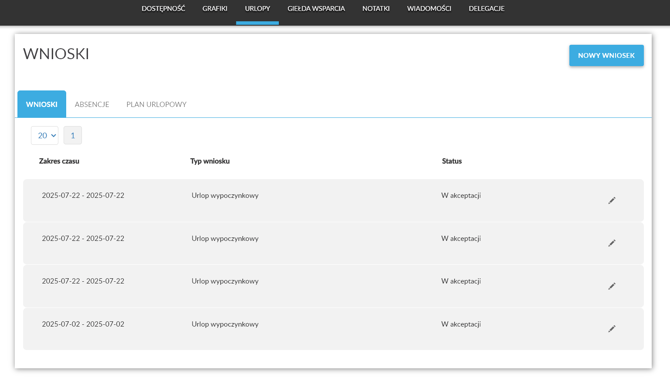Open WIADOMOŚCI in top navigation
The height and width of the screenshot is (377, 670).
pyautogui.click(x=429, y=9)
